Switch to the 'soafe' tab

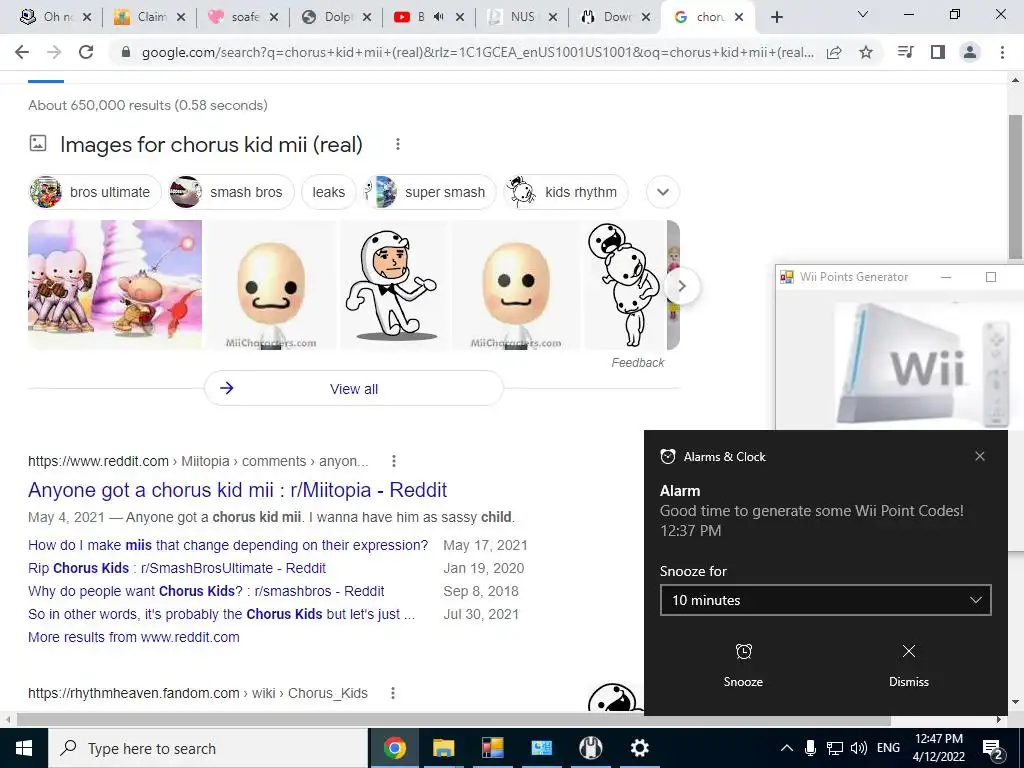[x=236, y=17]
